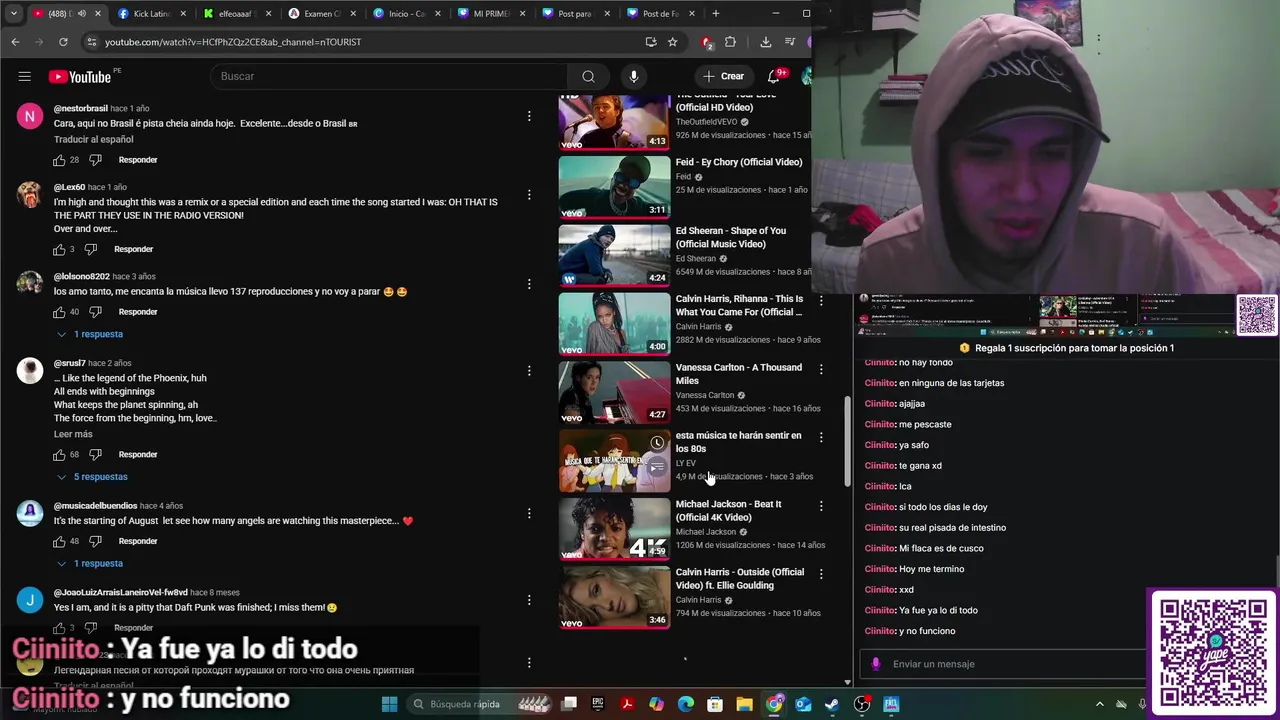Open @musicadelbuendios channel link
The height and width of the screenshot is (720, 1280).
[95, 506]
